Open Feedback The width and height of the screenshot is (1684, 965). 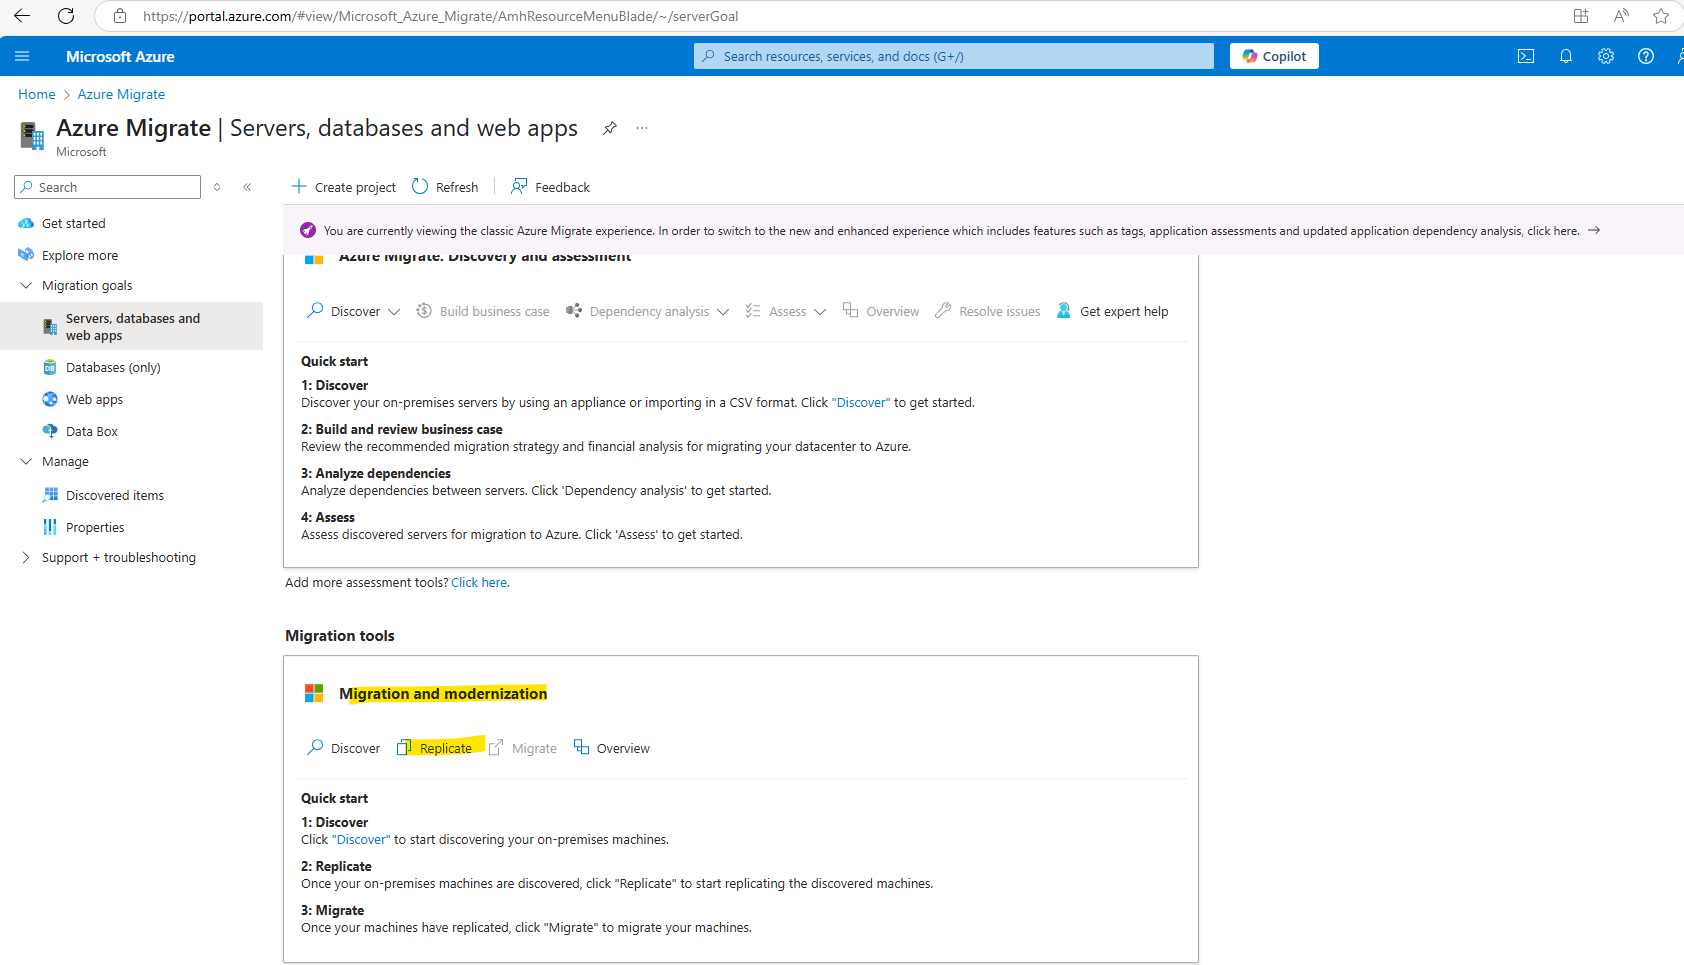550,187
